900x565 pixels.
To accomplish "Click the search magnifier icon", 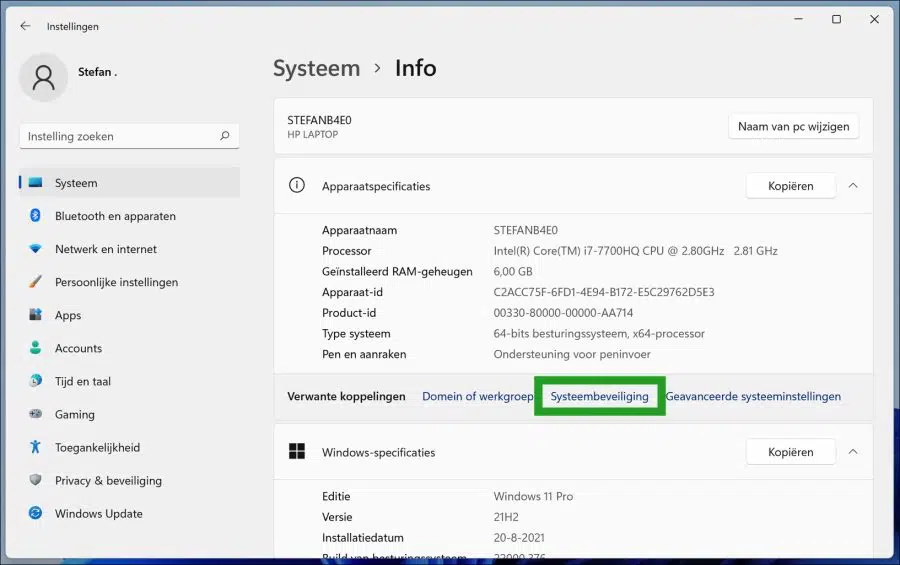I will pyautogui.click(x=224, y=136).
